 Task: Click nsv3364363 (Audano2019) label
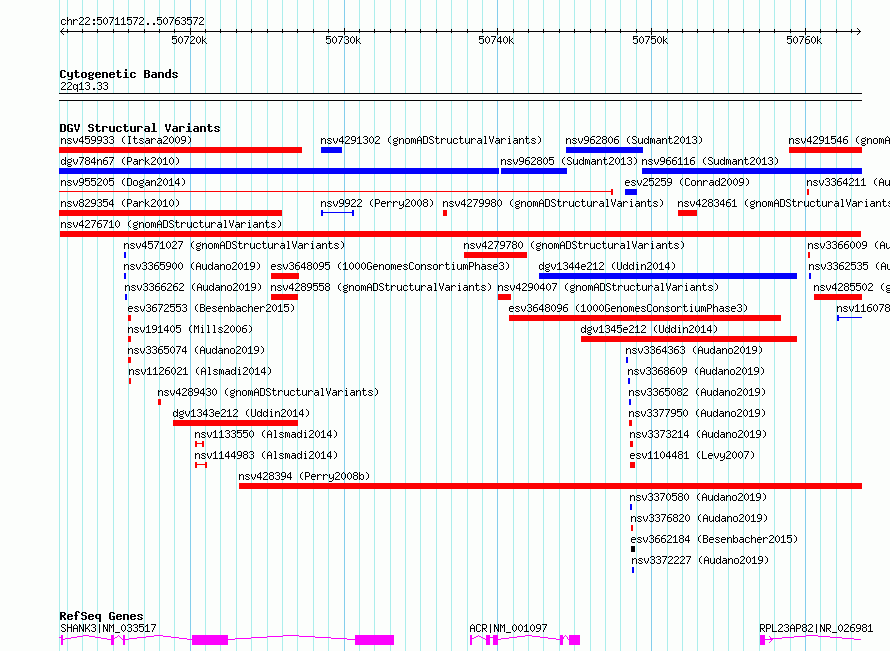tap(694, 350)
